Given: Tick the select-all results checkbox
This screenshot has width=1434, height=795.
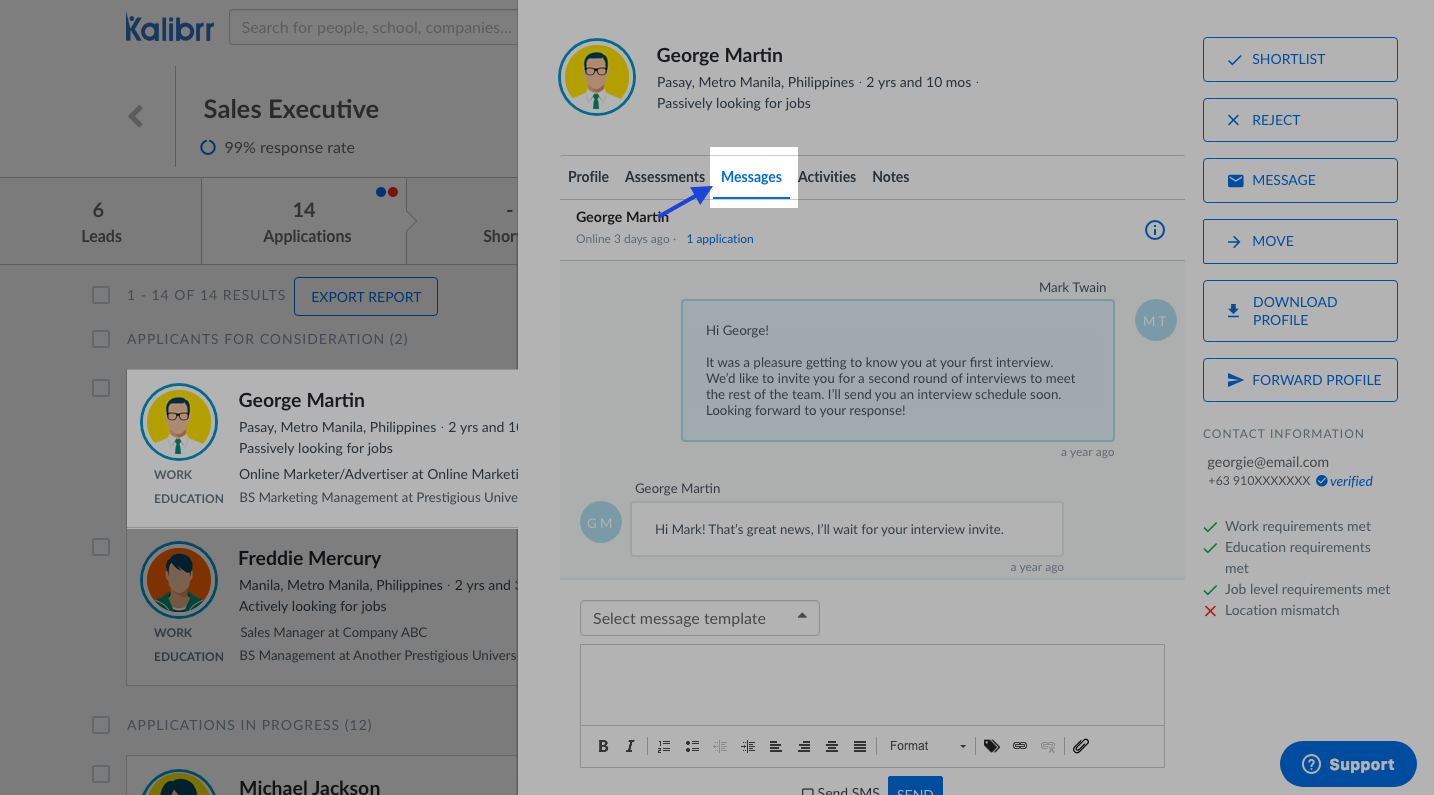Looking at the screenshot, I should 101,295.
